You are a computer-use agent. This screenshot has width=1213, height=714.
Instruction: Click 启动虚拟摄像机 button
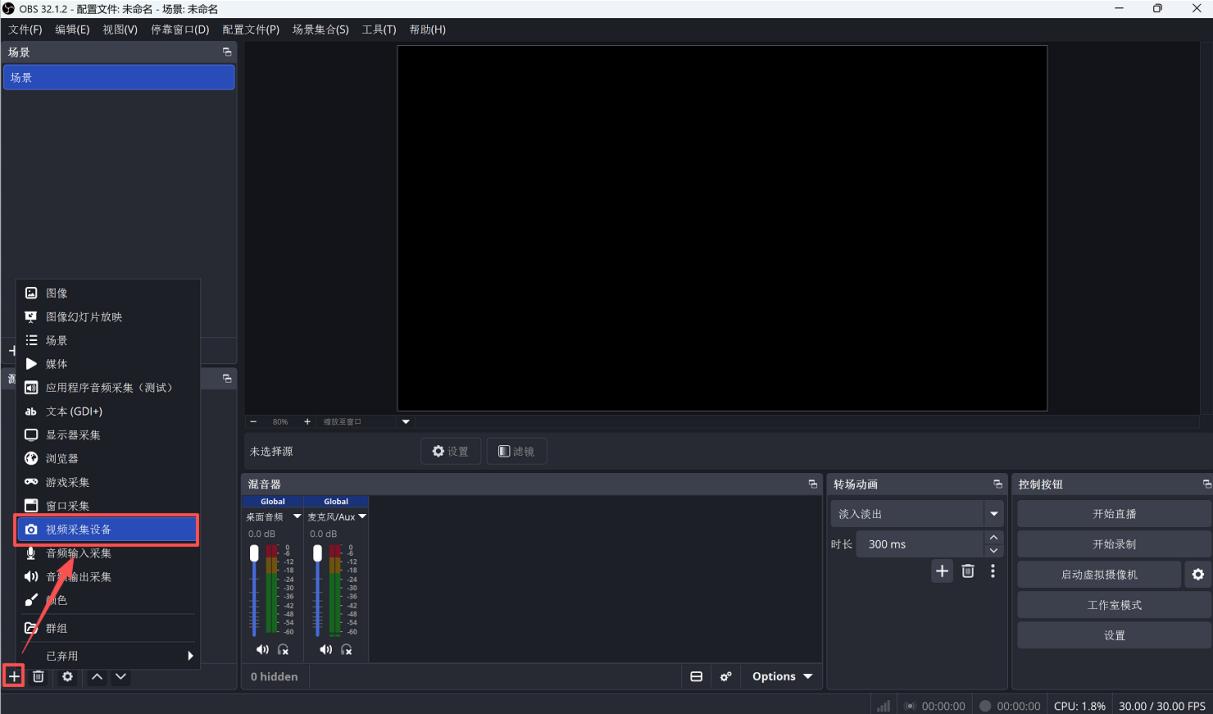pyautogui.click(x=1099, y=575)
